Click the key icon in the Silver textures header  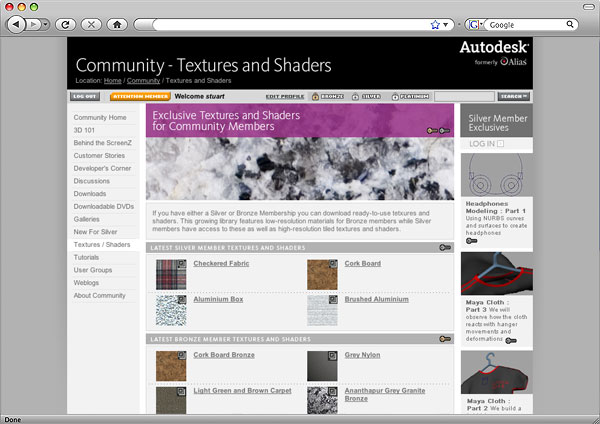pyautogui.click(x=444, y=247)
